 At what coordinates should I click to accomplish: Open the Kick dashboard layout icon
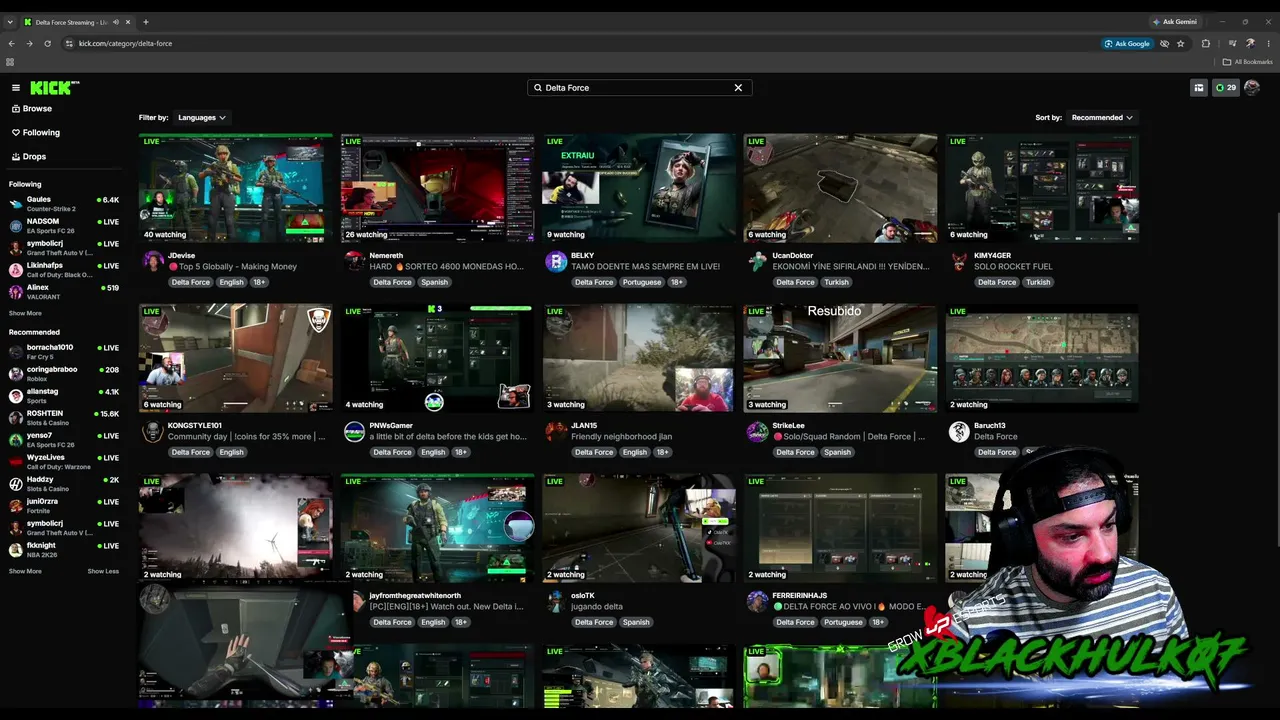coord(1199,88)
